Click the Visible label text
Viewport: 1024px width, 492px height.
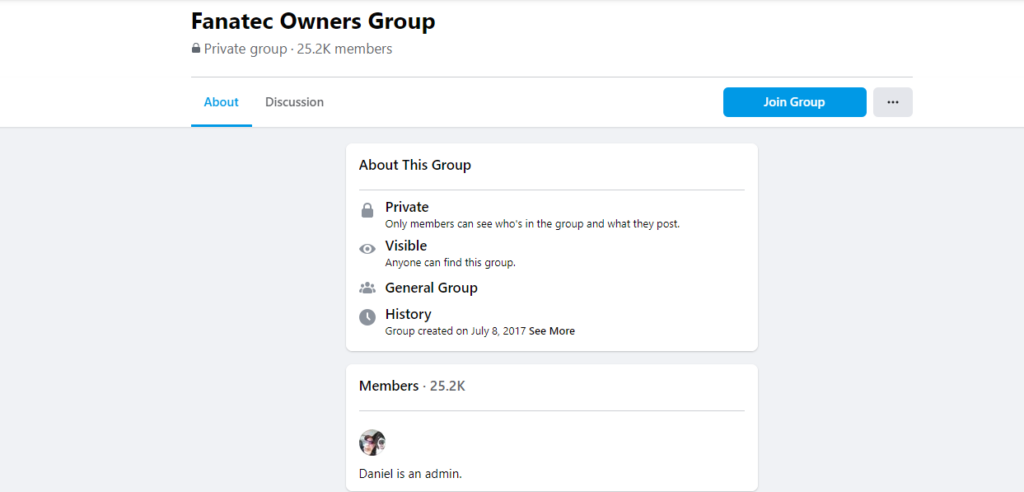tap(406, 246)
